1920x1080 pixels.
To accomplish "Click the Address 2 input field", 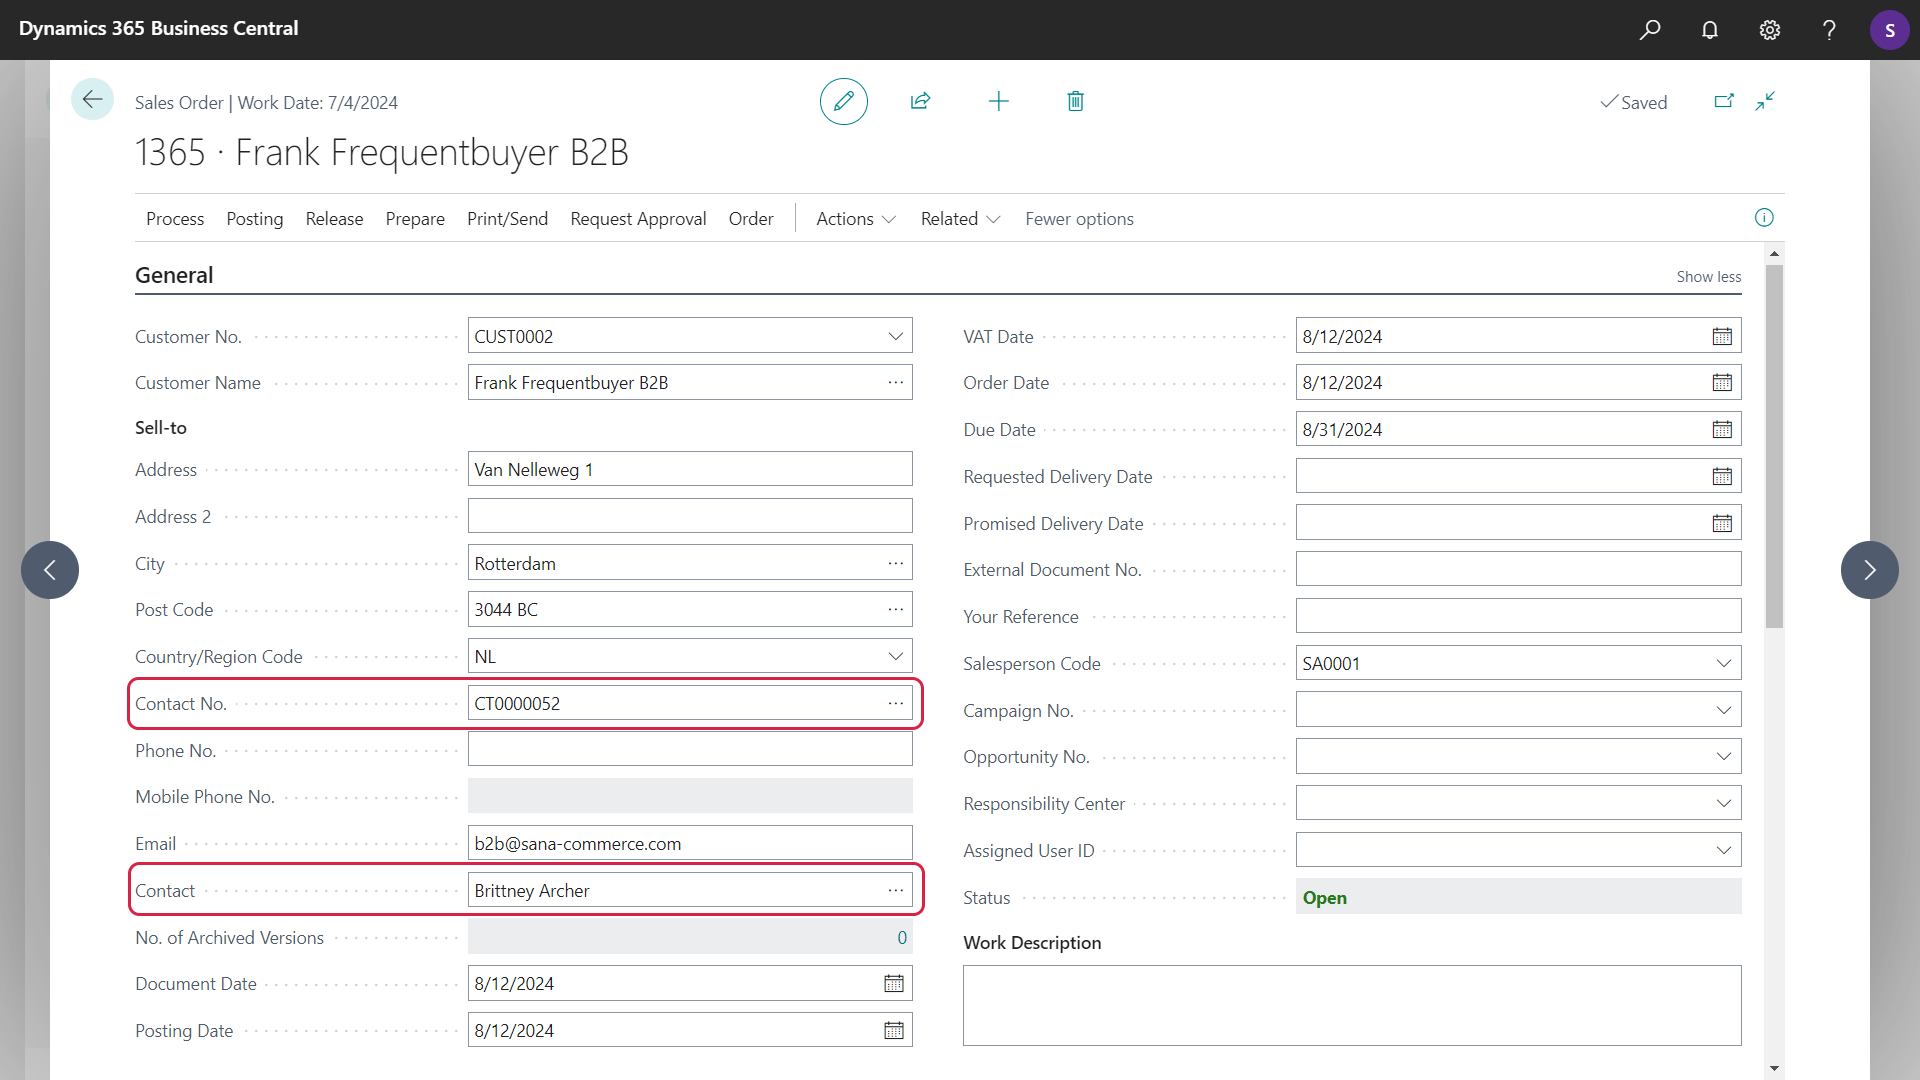I will 690,516.
